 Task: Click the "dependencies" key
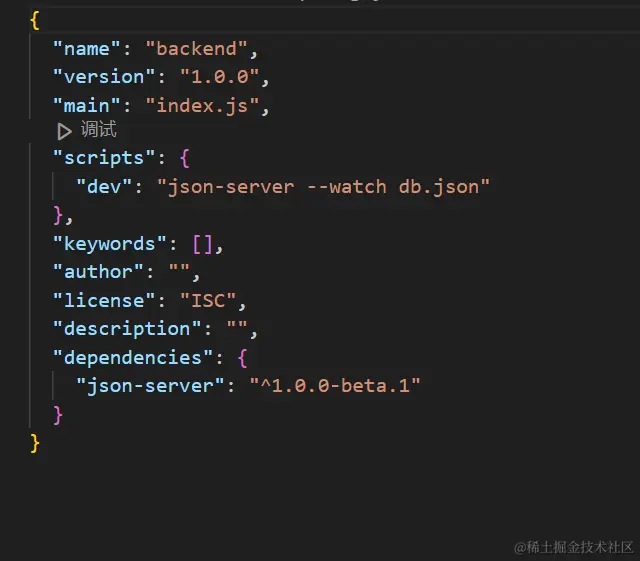coord(133,358)
